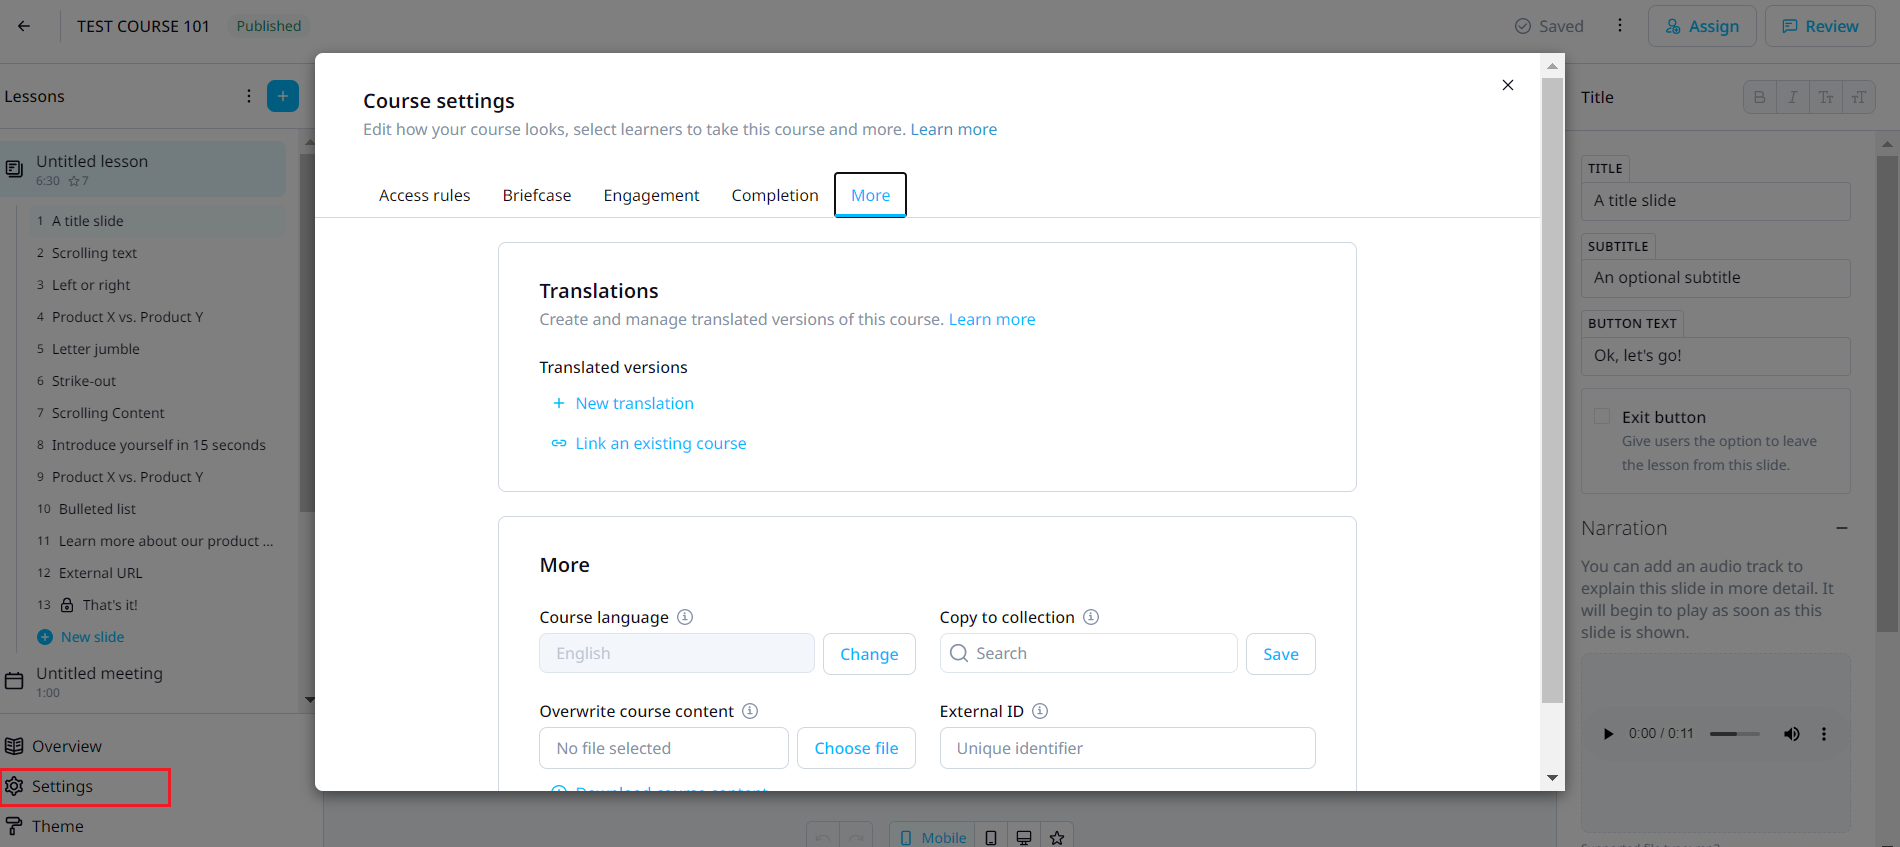Image resolution: width=1900 pixels, height=847 pixels.
Task: Select the desktop preview icon
Action: [1024, 837]
